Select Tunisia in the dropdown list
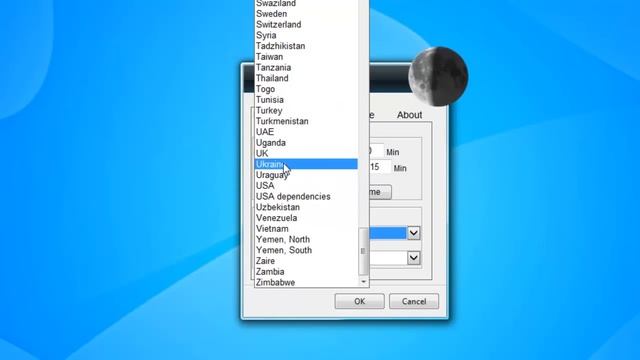The image size is (640, 360). (x=306, y=100)
